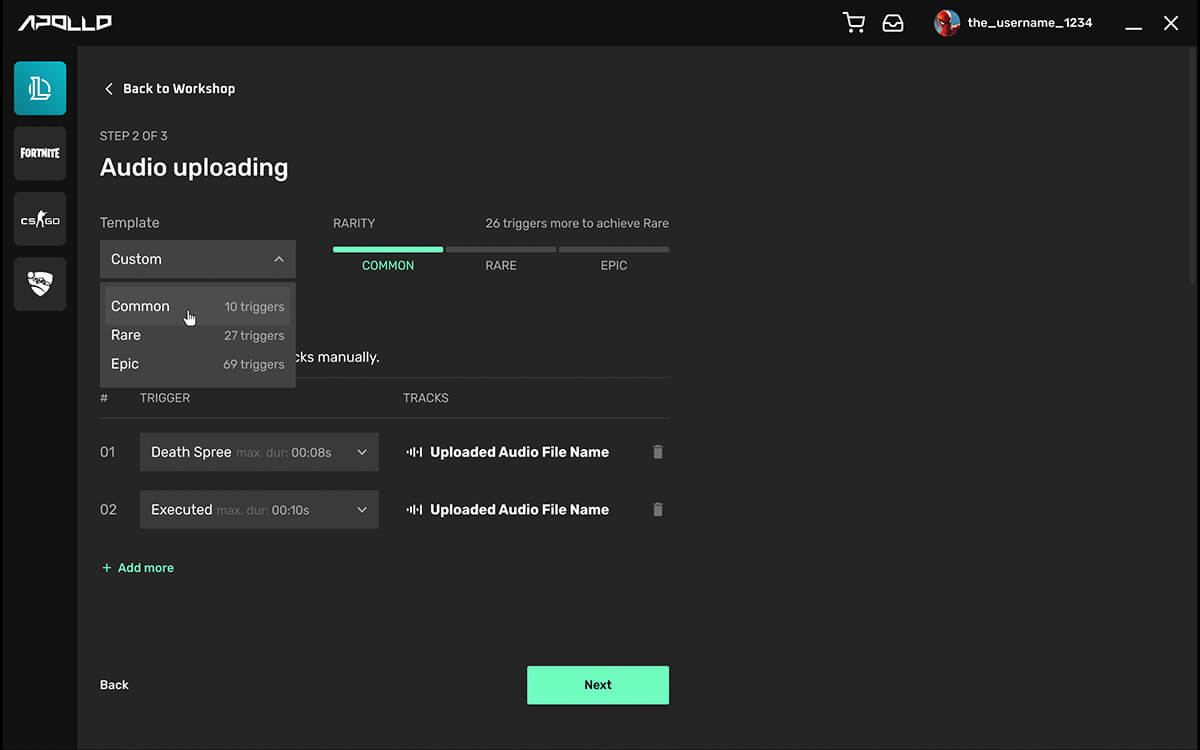Open the inbox tray icon
Image resolution: width=1200 pixels, height=750 pixels.
coord(893,23)
